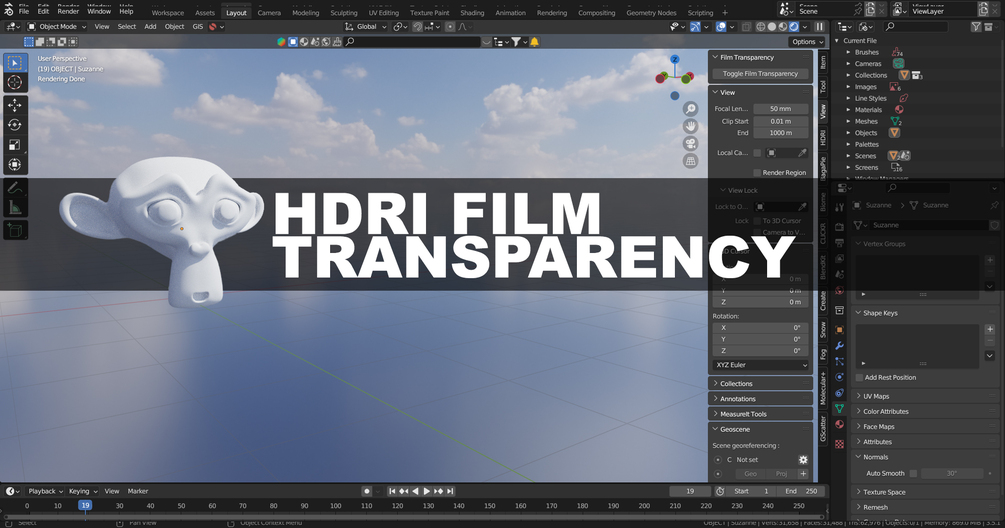Viewport: 1005px width, 528px height.
Task: Click the play animation button
Action: 426,491
